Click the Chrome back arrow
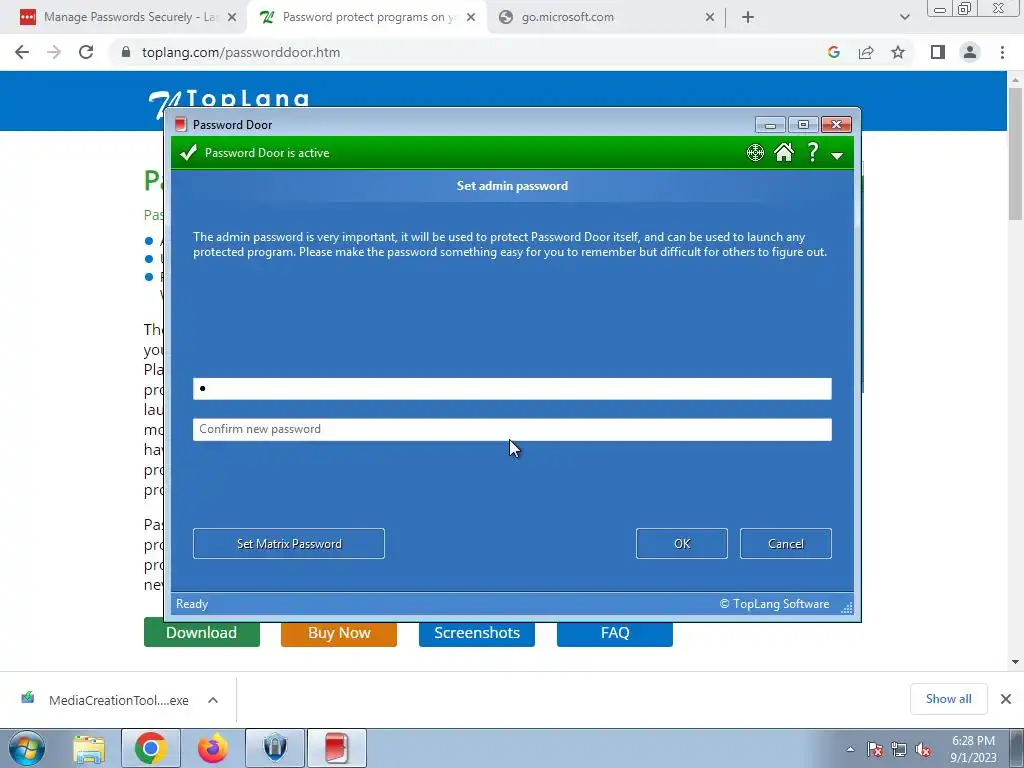Screen dimensions: 1024x768 click(x=22, y=52)
